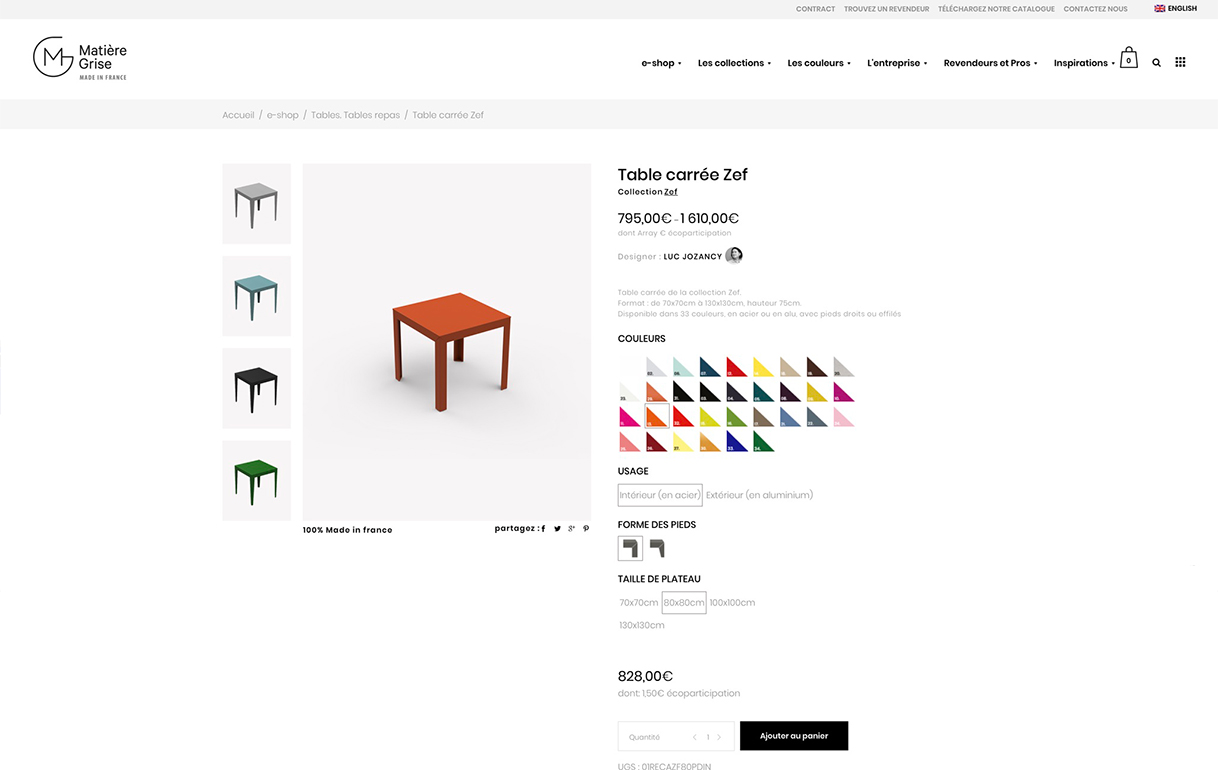Expand the e-shop dropdown menu

661,63
